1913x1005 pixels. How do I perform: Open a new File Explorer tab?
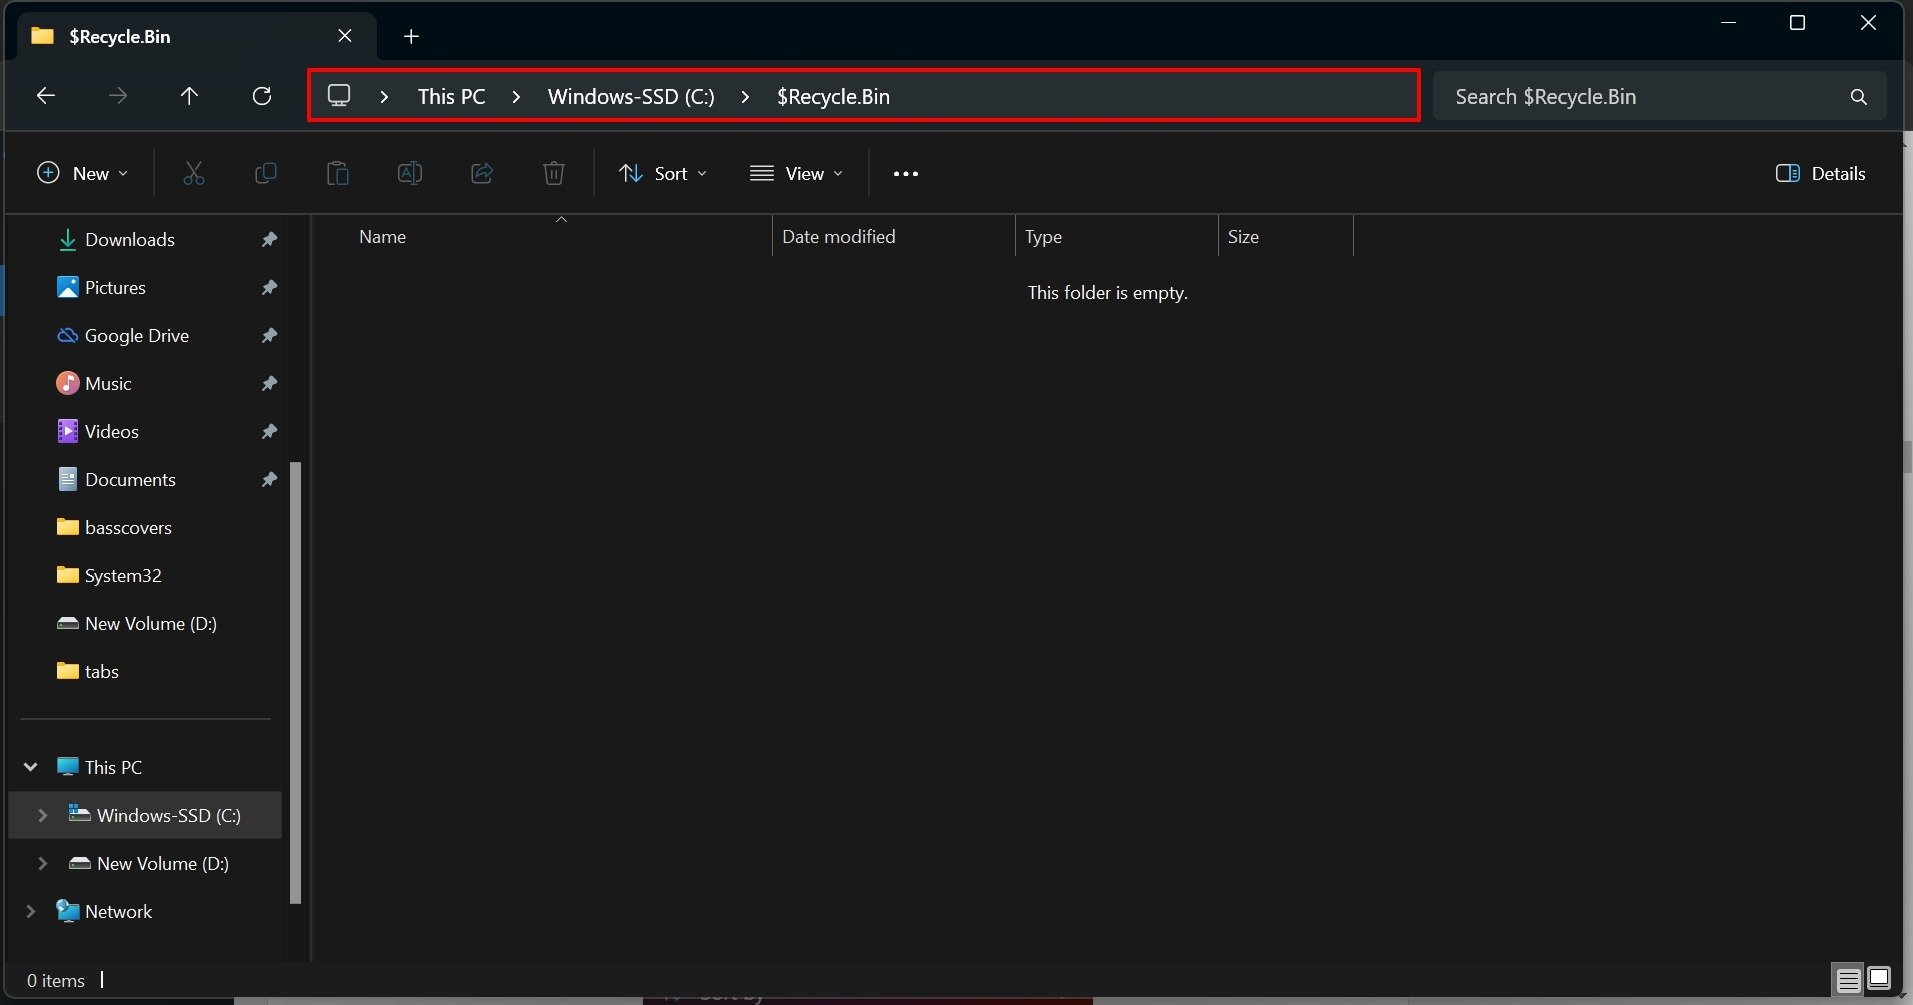pos(411,37)
